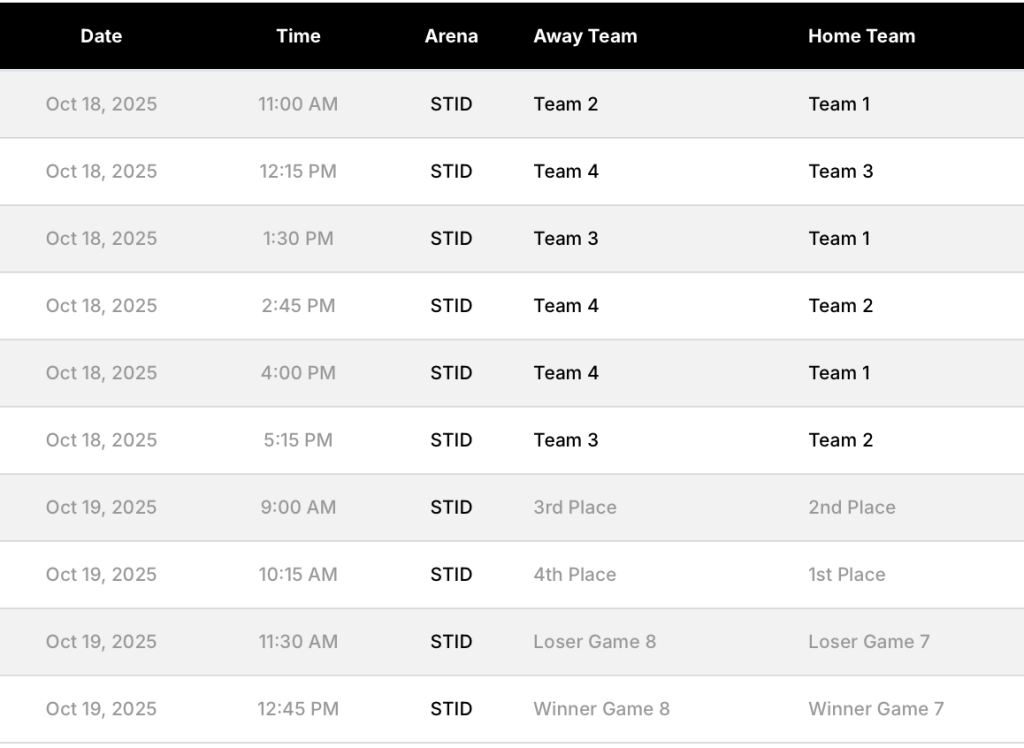Select Team 2 in 11:00 AM game
This screenshot has height=748, width=1024.
tap(566, 104)
